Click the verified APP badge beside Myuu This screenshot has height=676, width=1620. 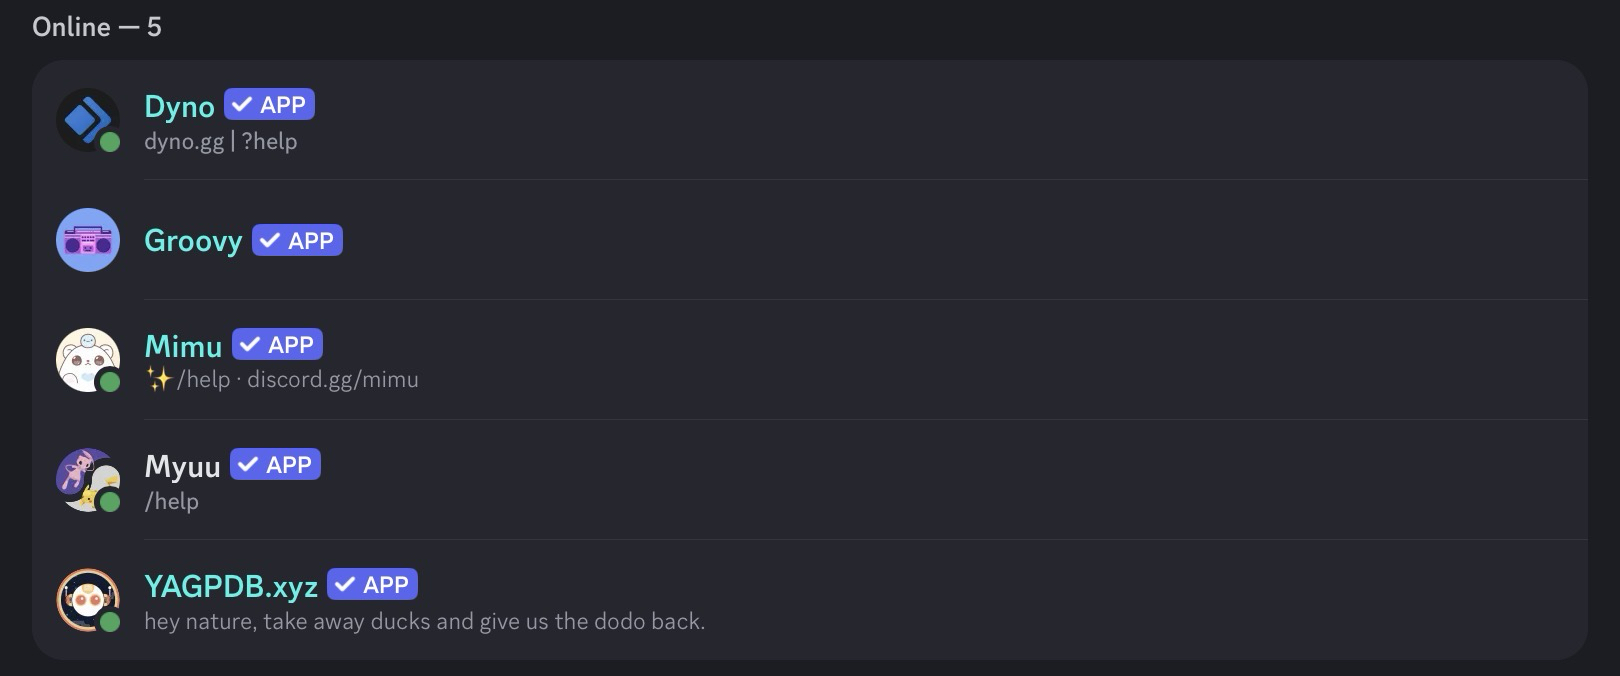pyautogui.click(x=275, y=465)
